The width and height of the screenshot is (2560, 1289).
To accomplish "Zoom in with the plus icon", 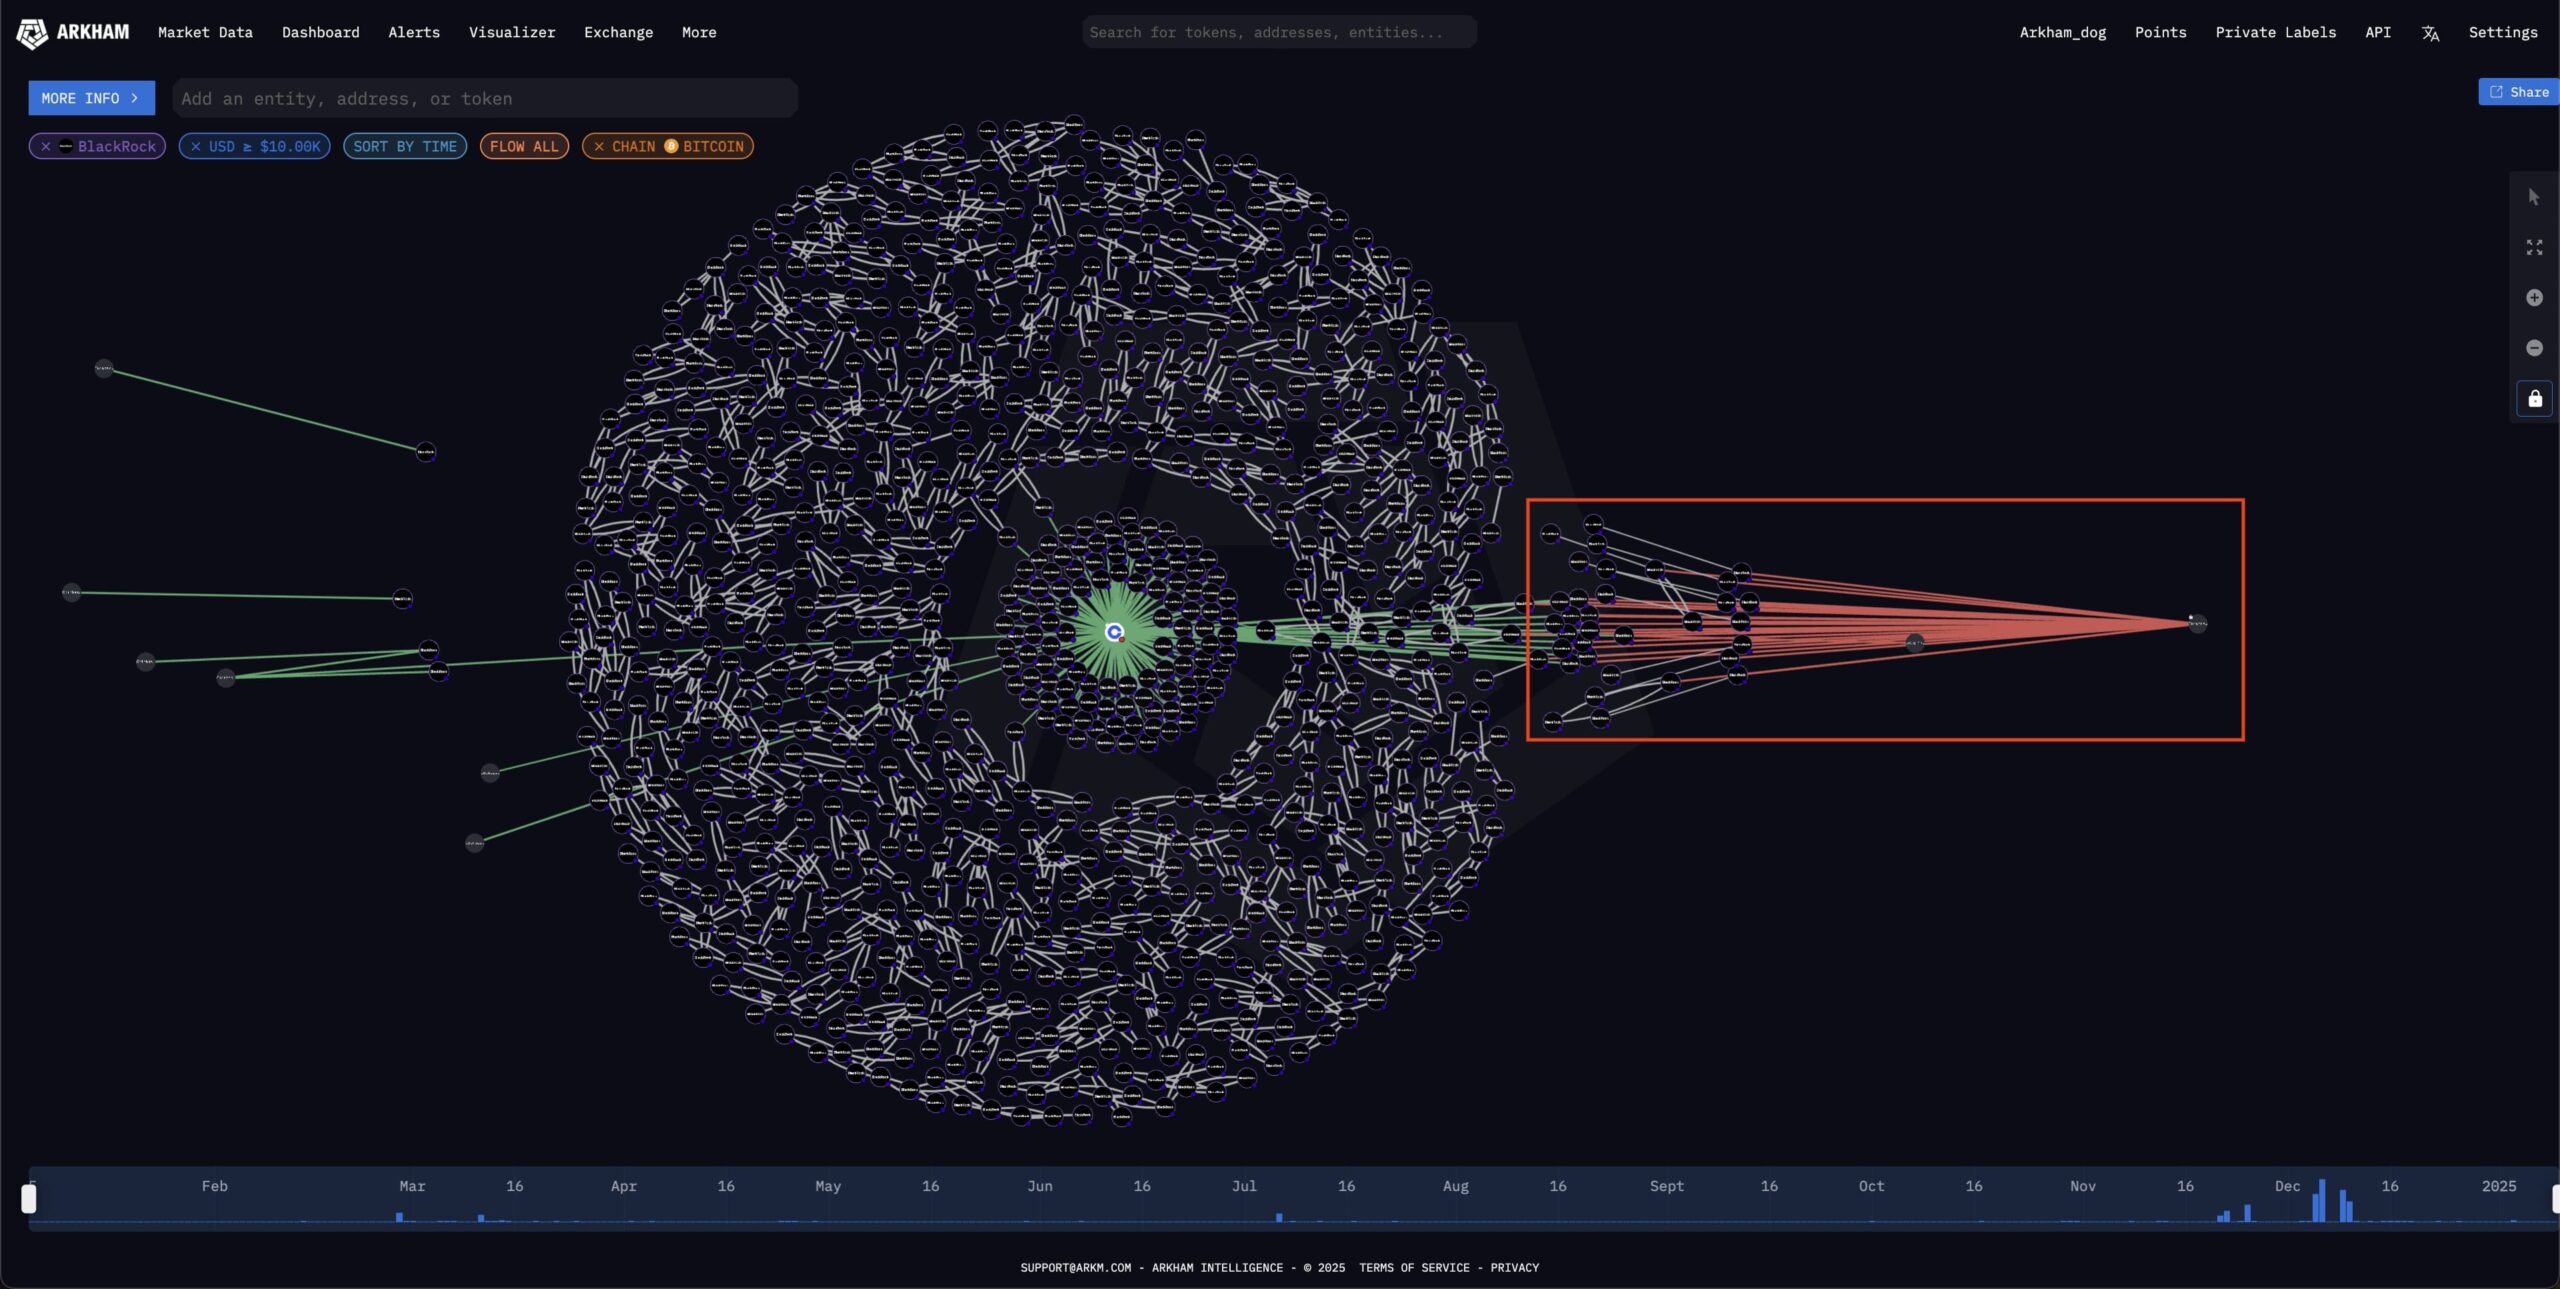I will coord(2533,298).
